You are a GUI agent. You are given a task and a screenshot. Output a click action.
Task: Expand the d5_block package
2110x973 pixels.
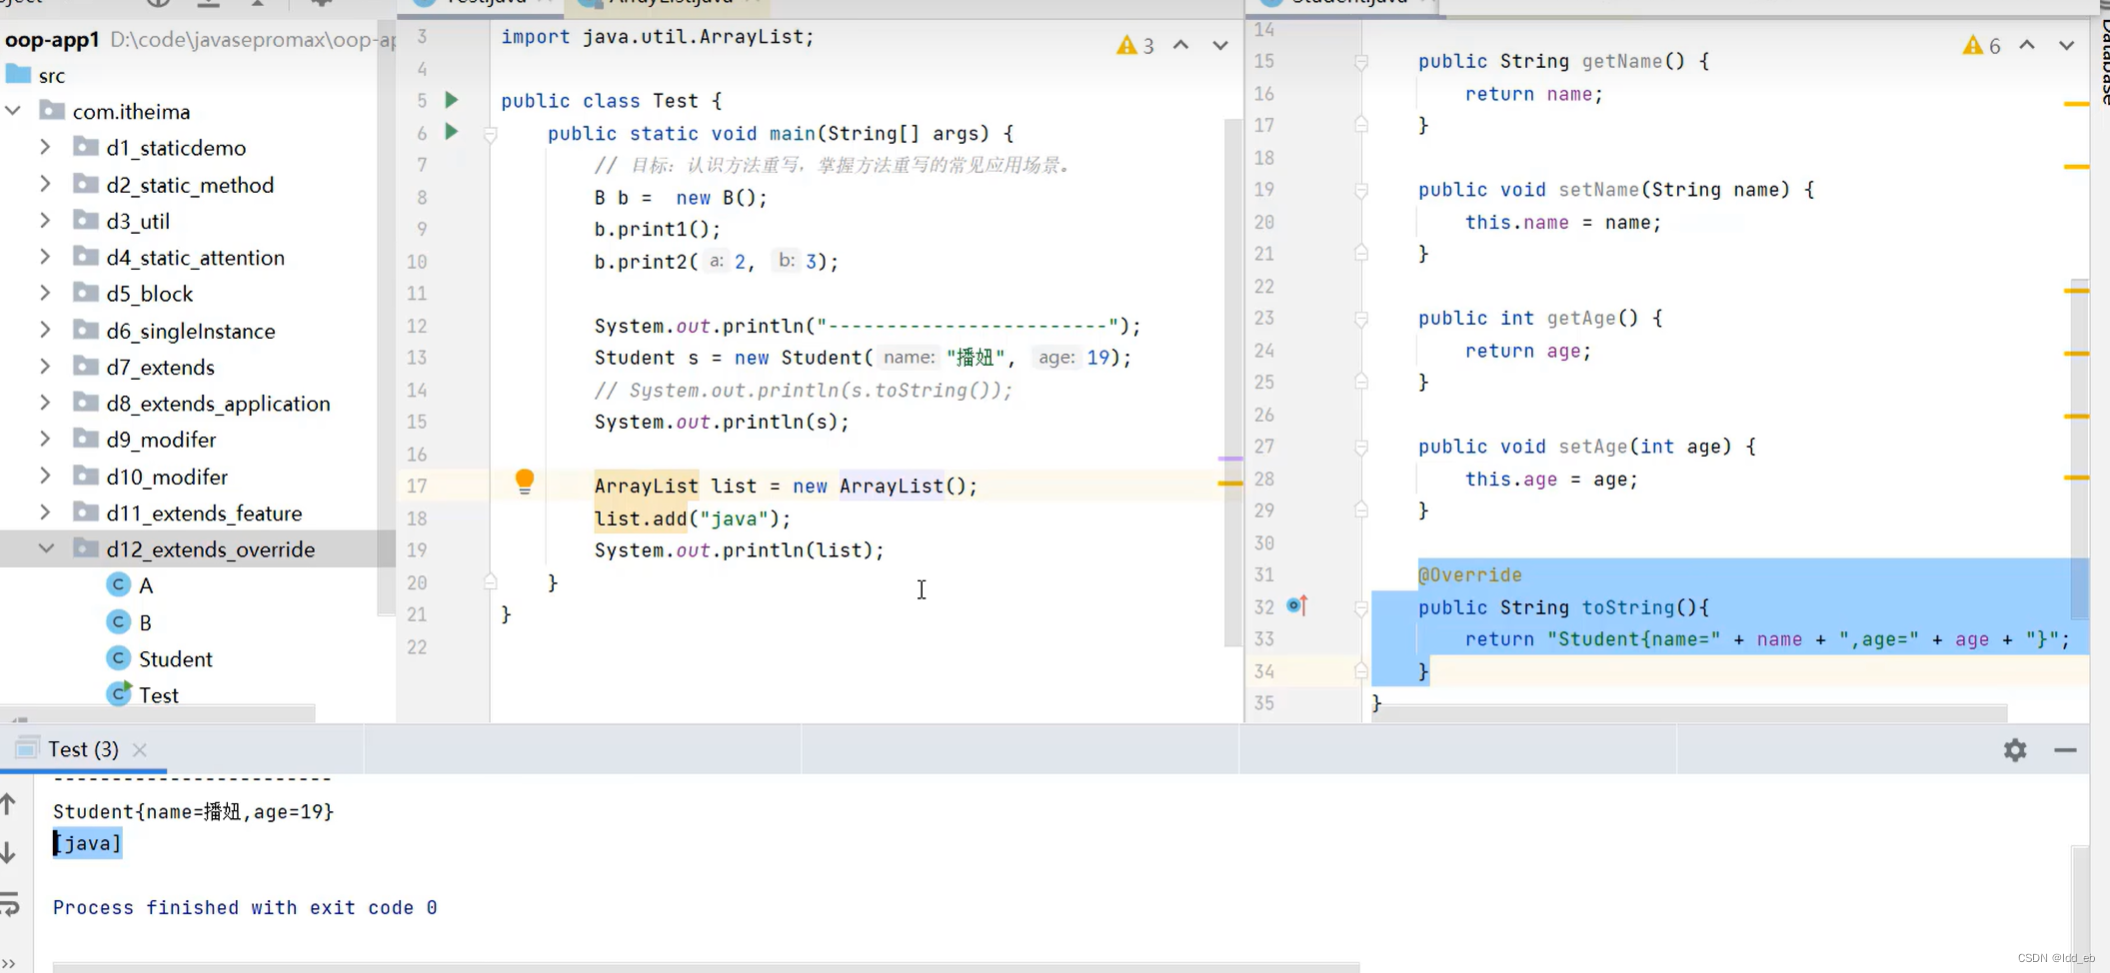(x=45, y=293)
